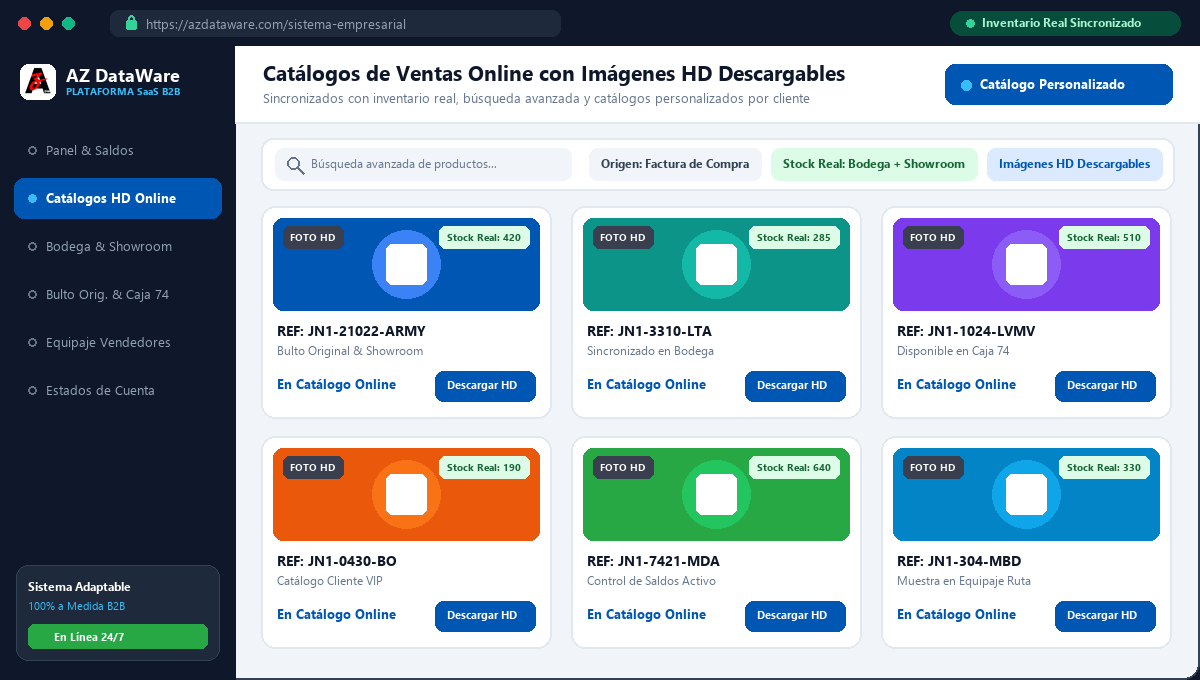Download HD image for JN1-3310-LTA
The image size is (1200, 680).
[795, 386]
